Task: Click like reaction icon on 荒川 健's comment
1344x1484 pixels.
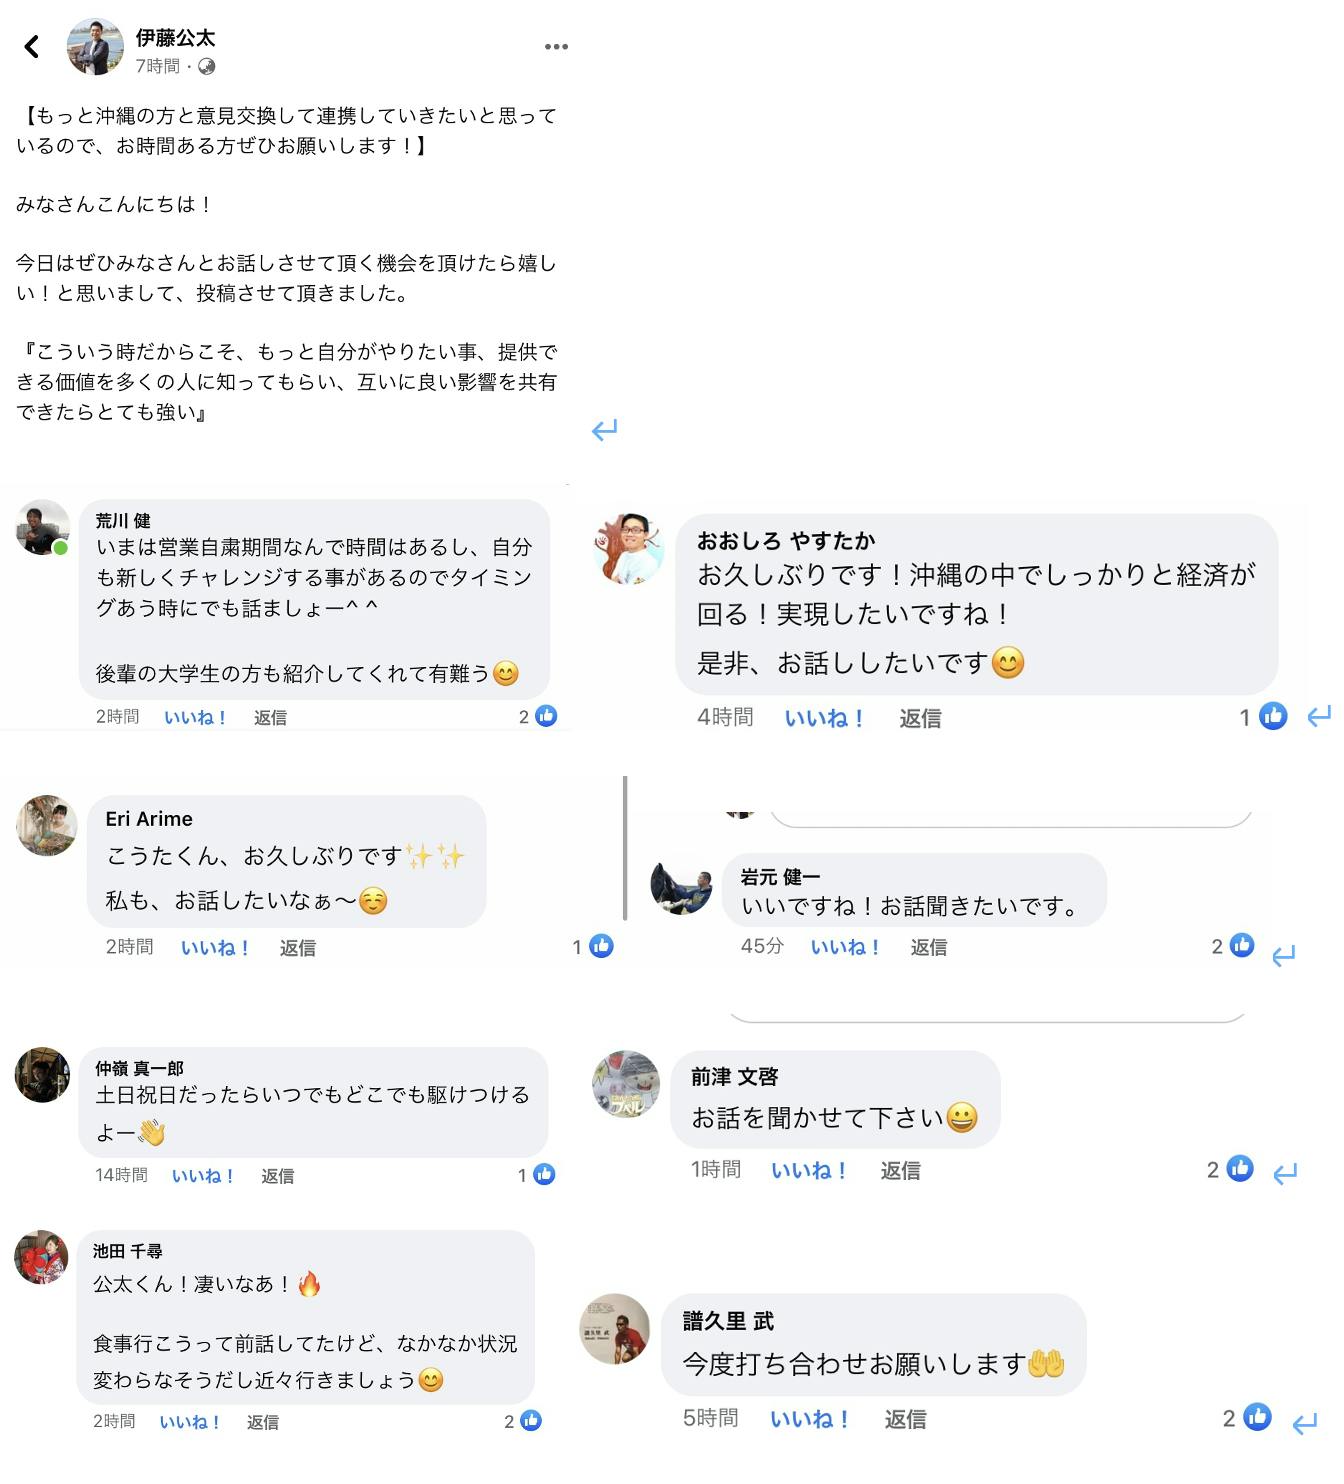Action: (x=546, y=716)
